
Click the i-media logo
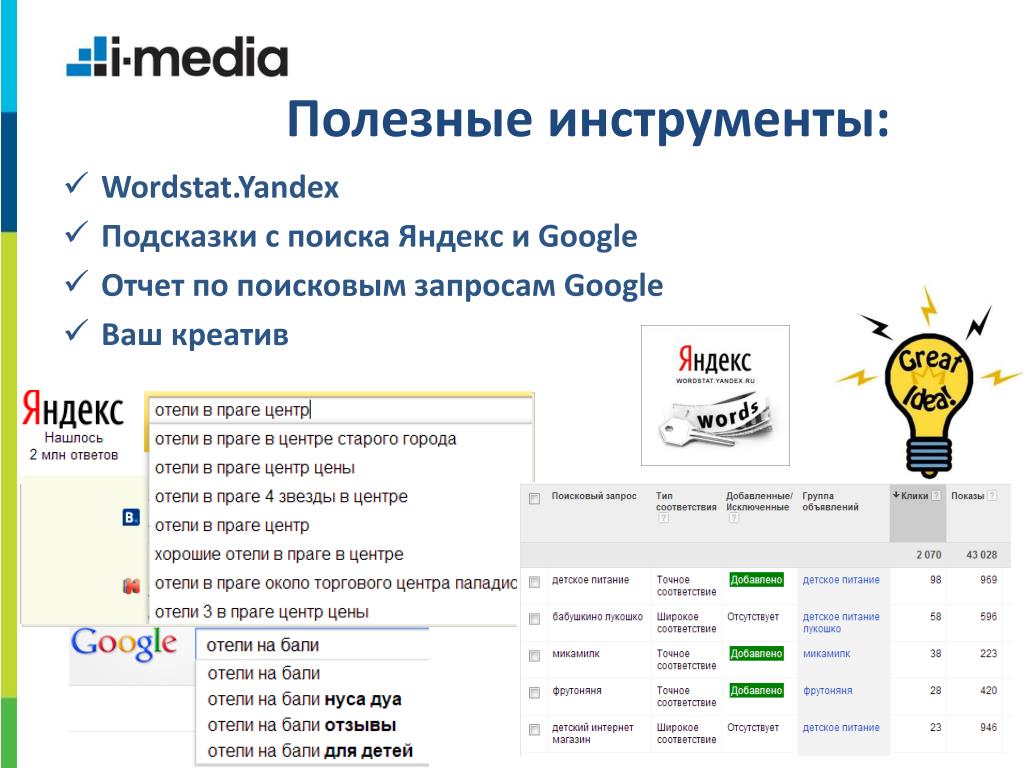177,57
